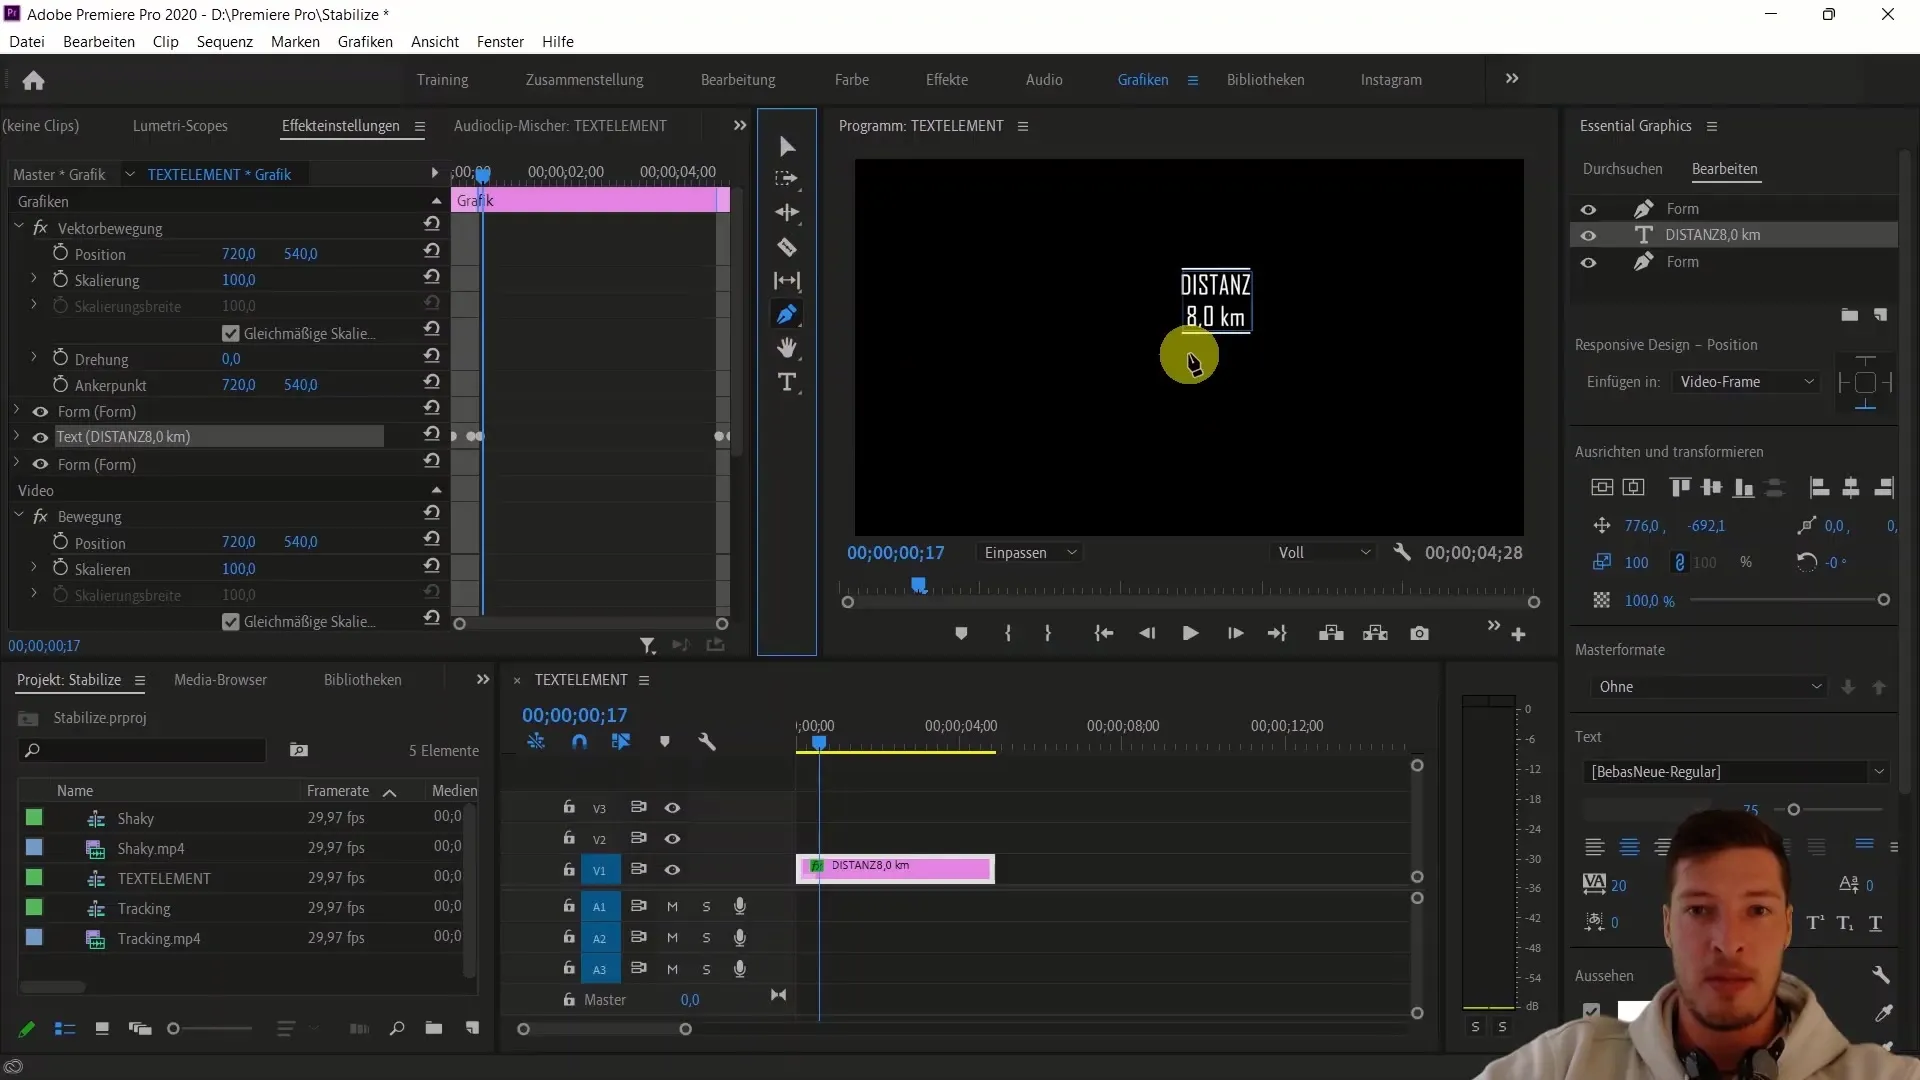
Task: Select the Hand tool
Action: coord(787,348)
